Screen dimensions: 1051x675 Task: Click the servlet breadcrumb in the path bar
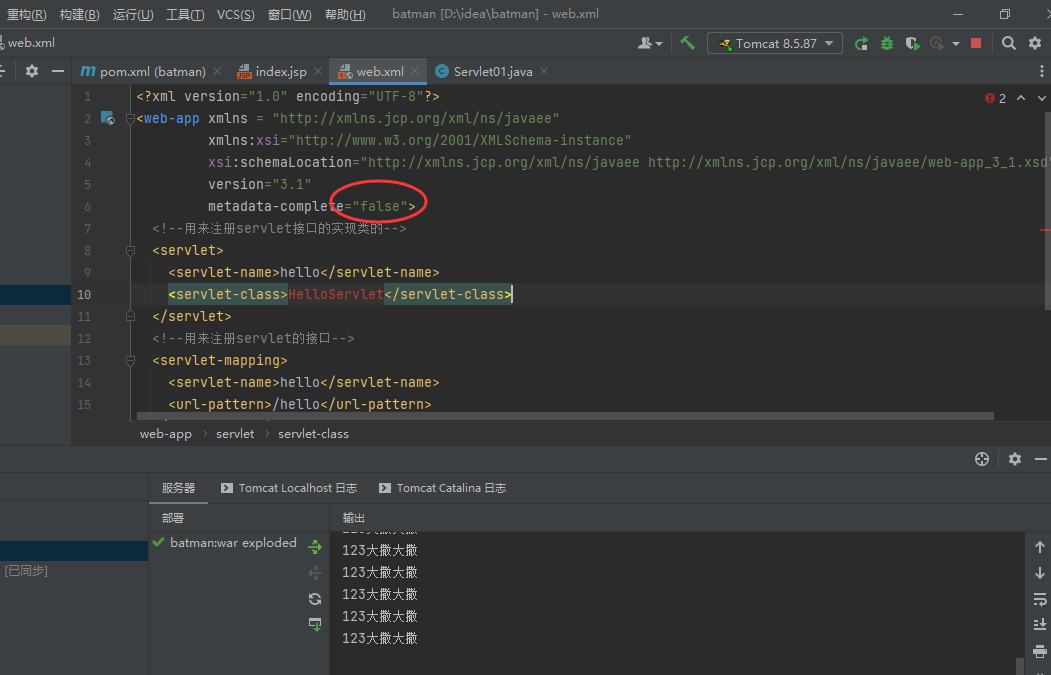(x=235, y=434)
